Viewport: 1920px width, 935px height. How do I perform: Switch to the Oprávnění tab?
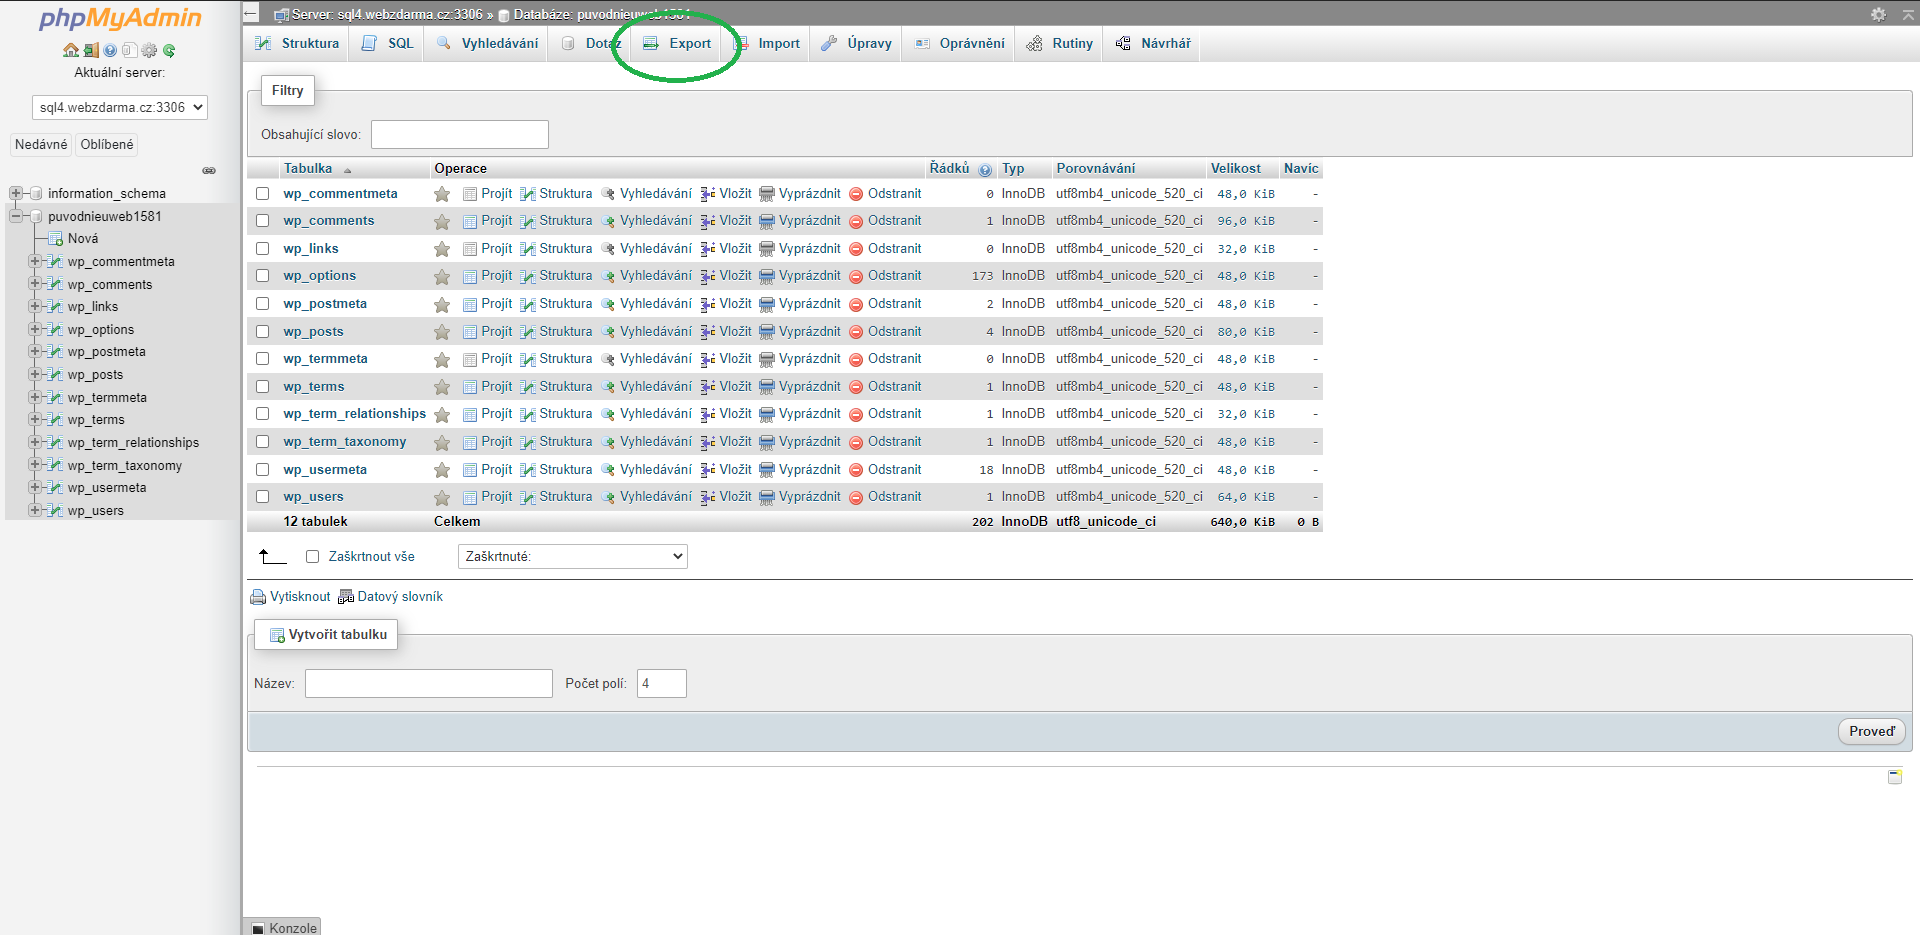(x=959, y=44)
